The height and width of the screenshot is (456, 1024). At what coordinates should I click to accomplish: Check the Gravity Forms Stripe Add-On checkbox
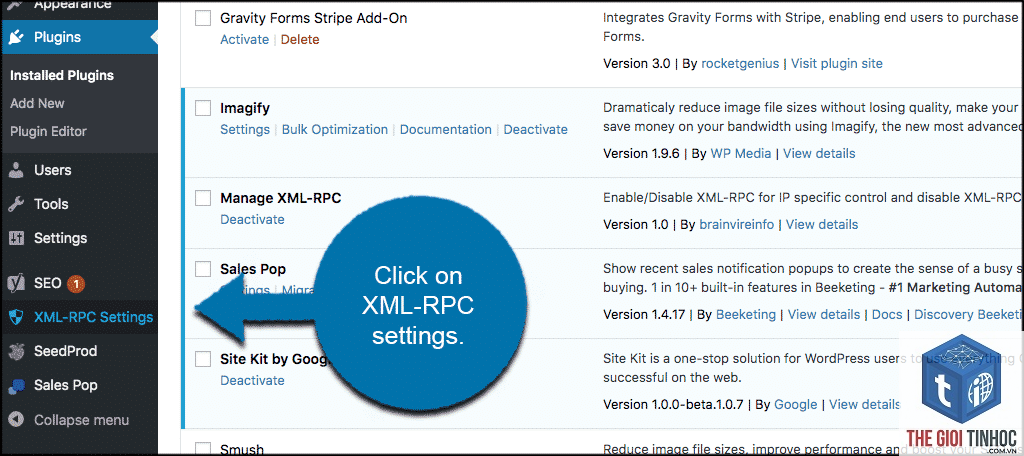(203, 18)
